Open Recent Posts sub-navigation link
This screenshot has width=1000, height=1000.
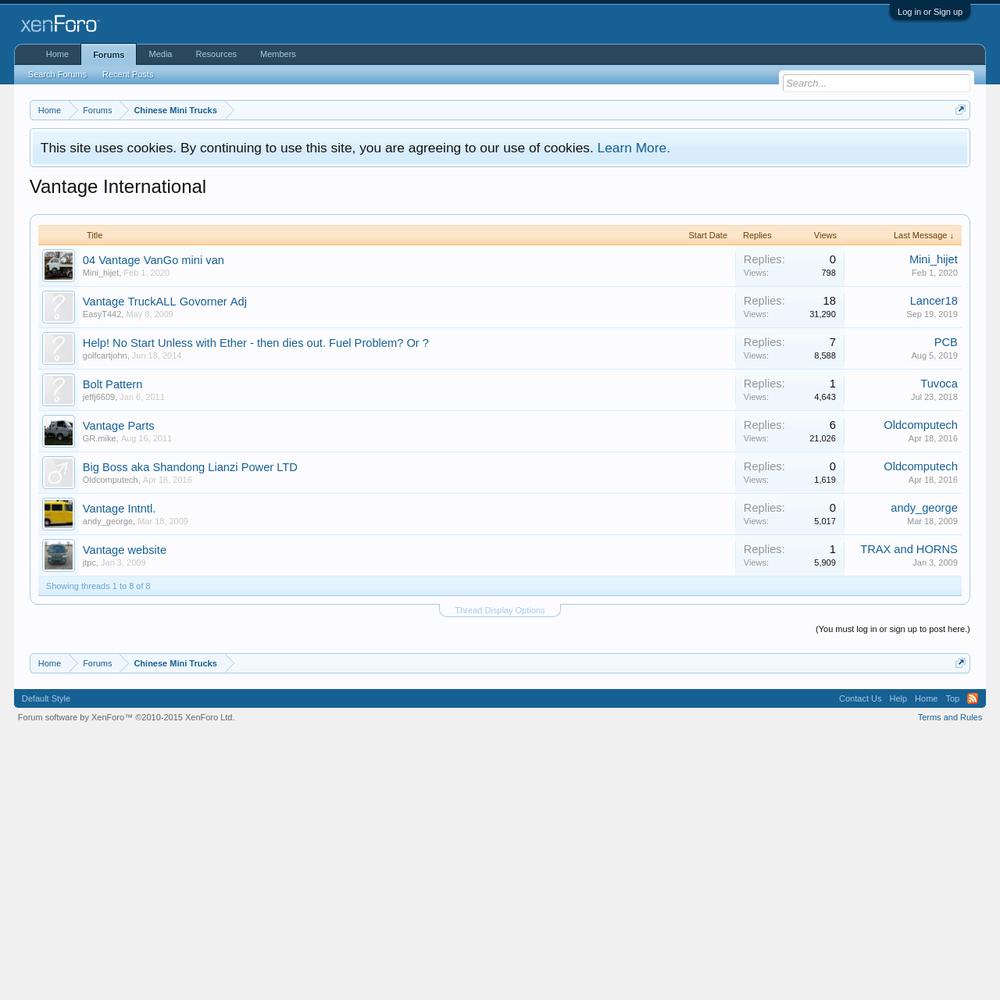coord(128,75)
